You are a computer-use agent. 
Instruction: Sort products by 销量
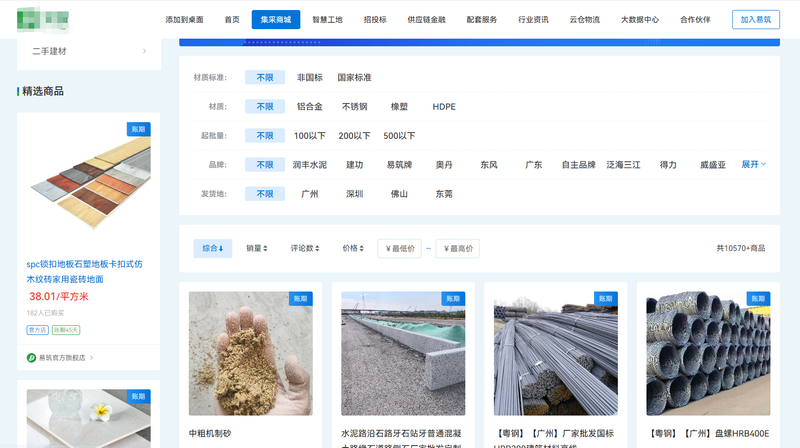coord(257,248)
